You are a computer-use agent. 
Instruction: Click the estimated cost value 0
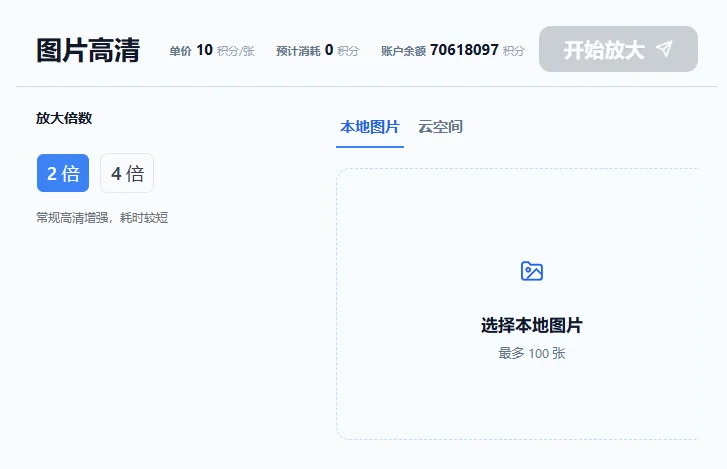[329, 50]
